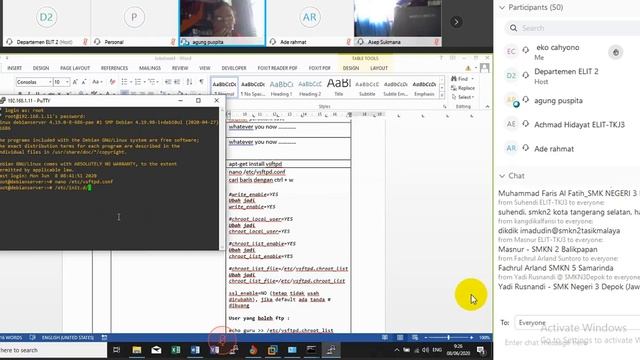640x360 pixels.
Task: Decrease font size in Word ribbon
Action: [x=84, y=82]
